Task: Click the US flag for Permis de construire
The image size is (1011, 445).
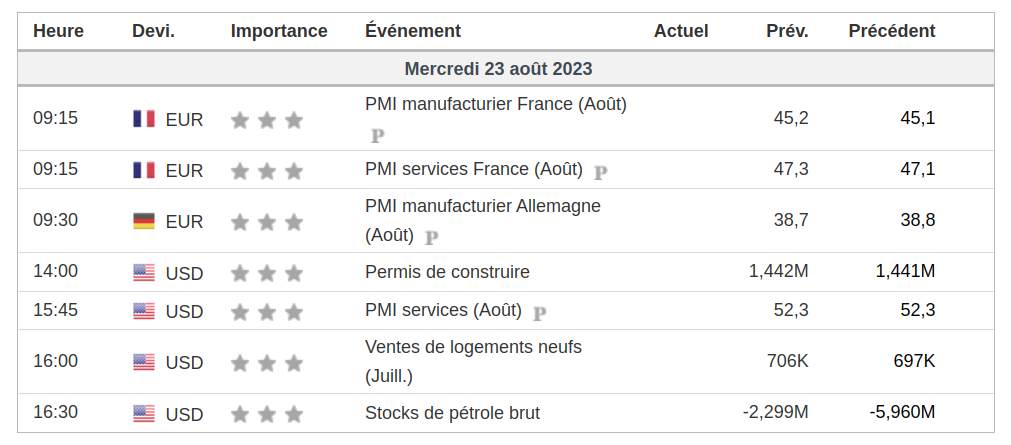Action: (144, 272)
